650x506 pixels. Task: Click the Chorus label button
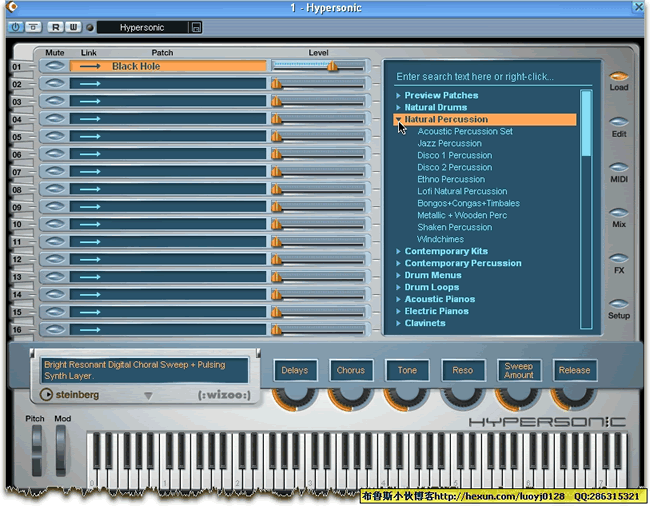[x=351, y=370]
